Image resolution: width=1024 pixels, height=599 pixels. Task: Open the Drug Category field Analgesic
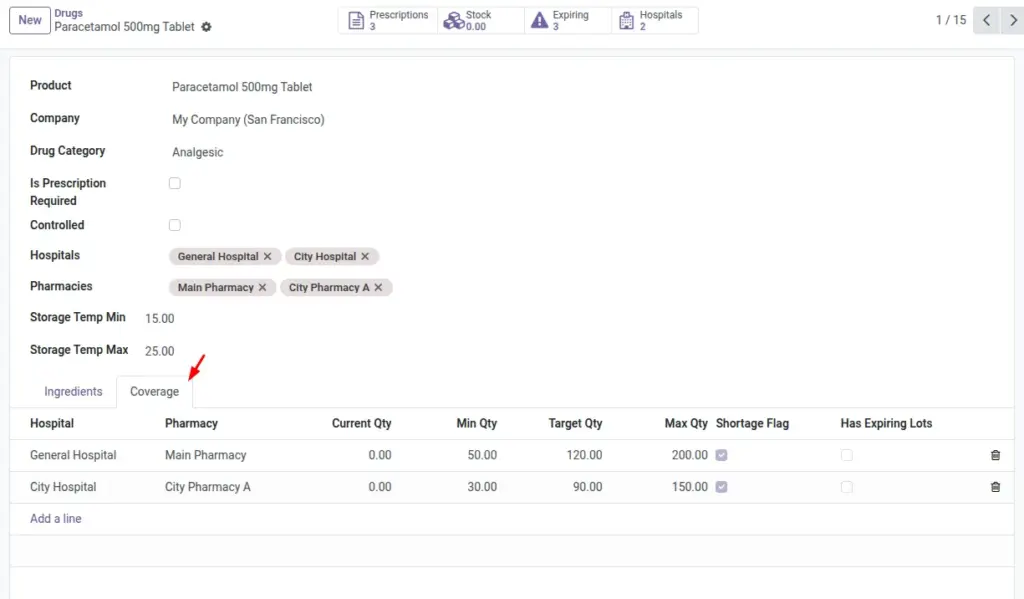(197, 152)
